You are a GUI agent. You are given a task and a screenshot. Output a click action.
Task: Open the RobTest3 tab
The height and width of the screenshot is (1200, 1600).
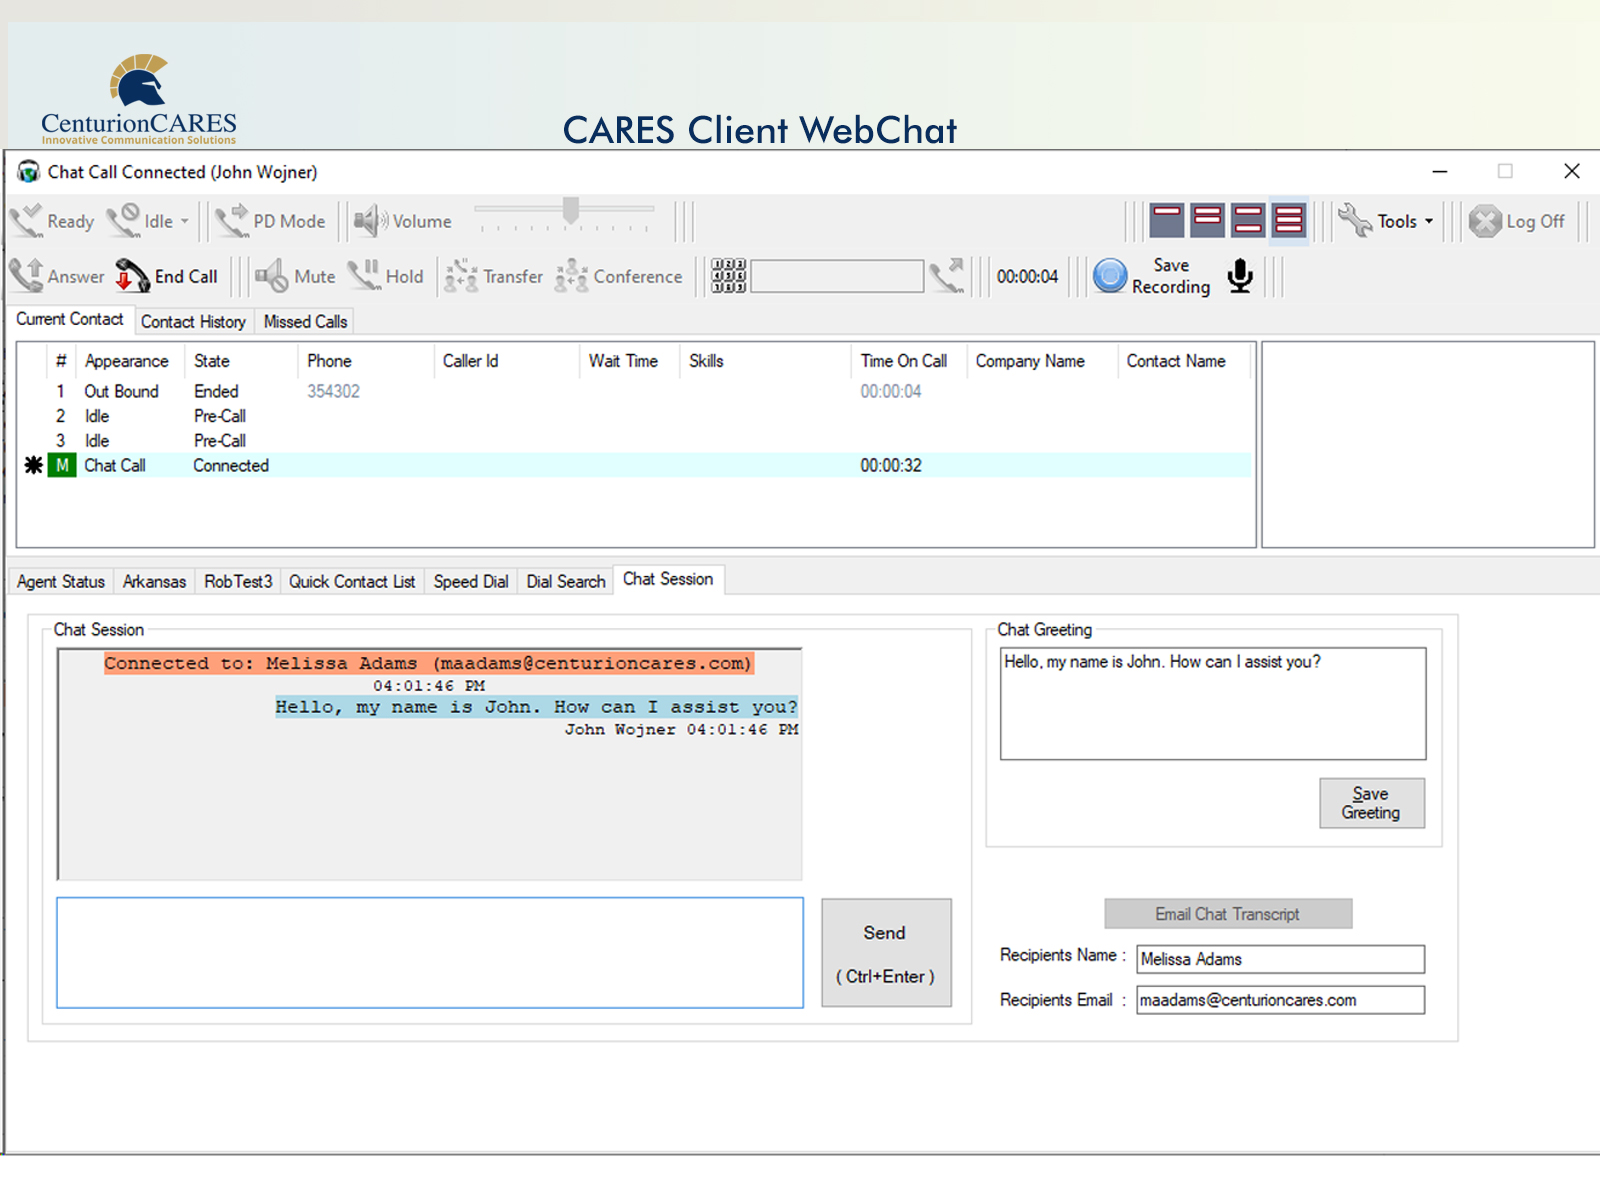tap(238, 581)
